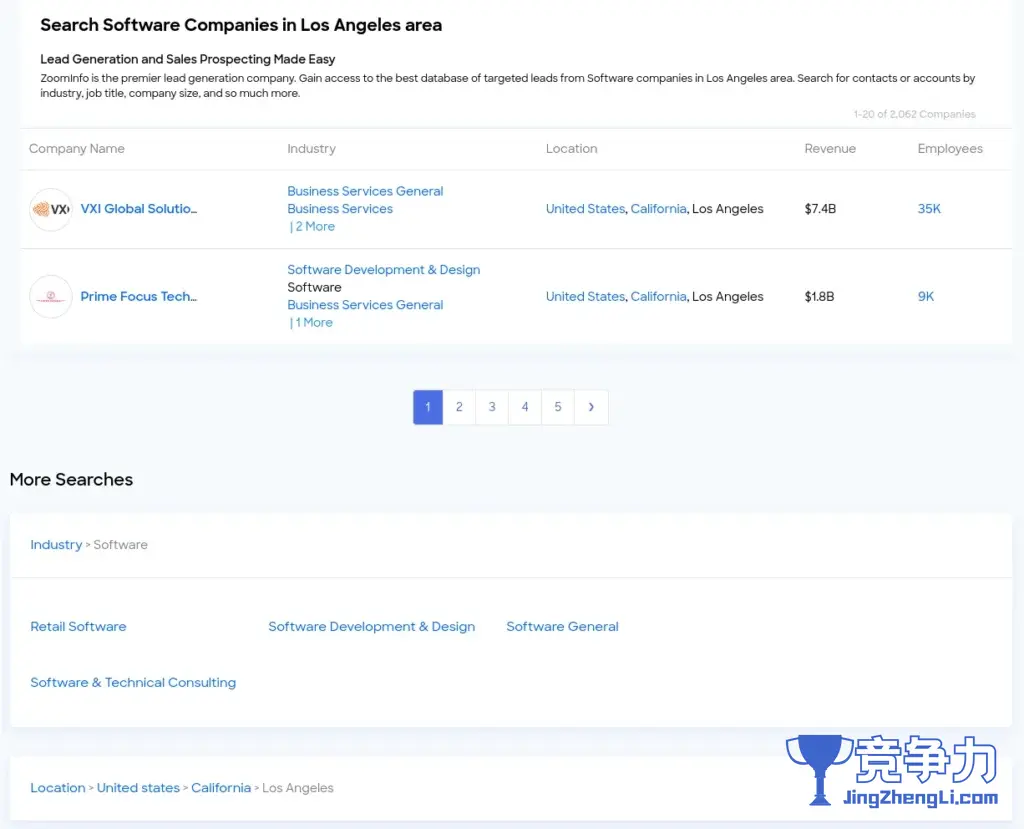Click the Employees column header
Image resolution: width=1024 pixels, height=829 pixels.
click(950, 149)
